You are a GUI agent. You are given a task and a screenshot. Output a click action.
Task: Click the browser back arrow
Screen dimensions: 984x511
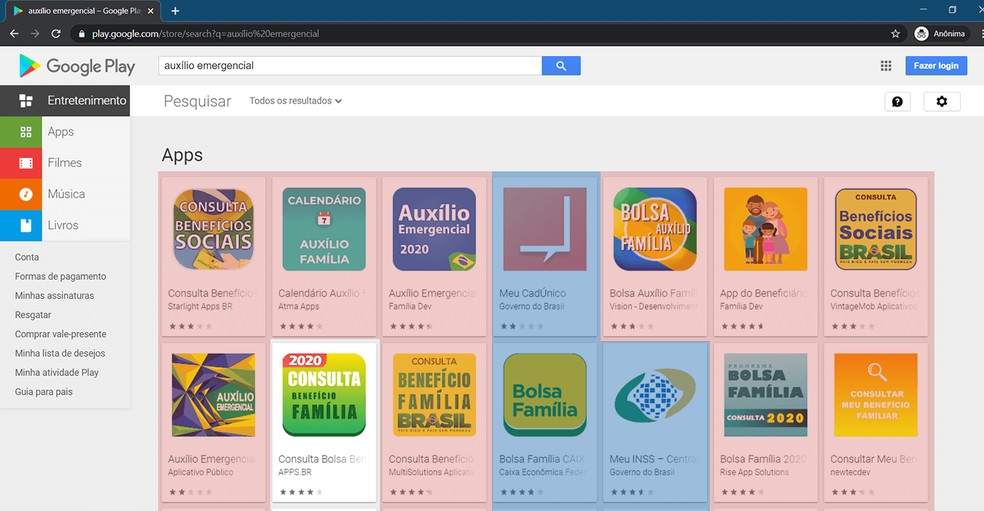[14, 33]
